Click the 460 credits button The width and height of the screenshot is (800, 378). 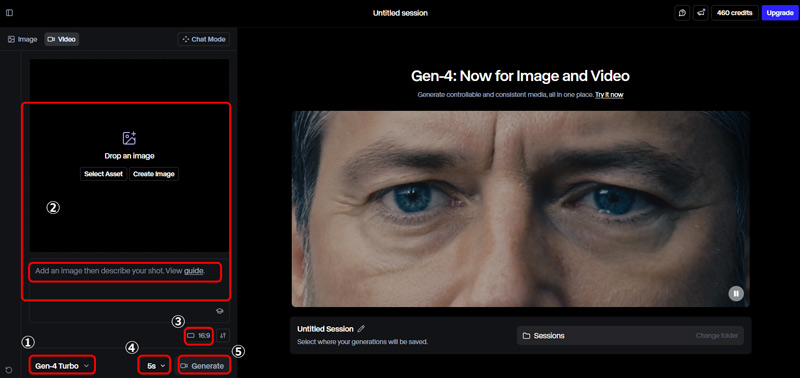(734, 13)
